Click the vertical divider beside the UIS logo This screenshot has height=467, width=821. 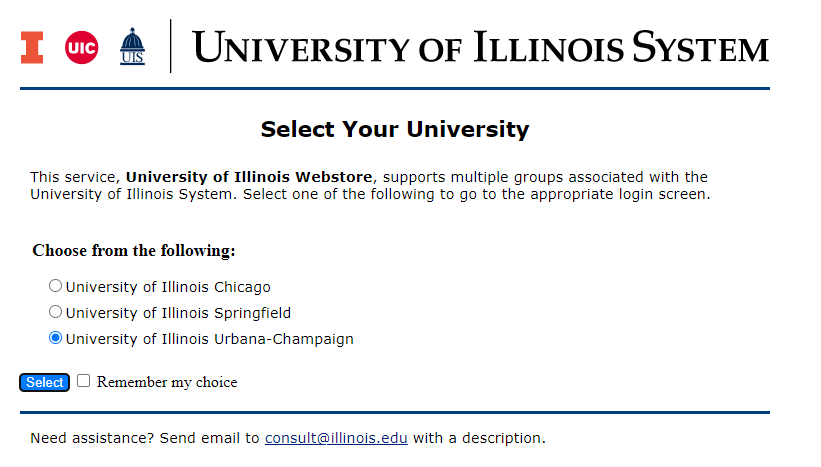pos(171,46)
